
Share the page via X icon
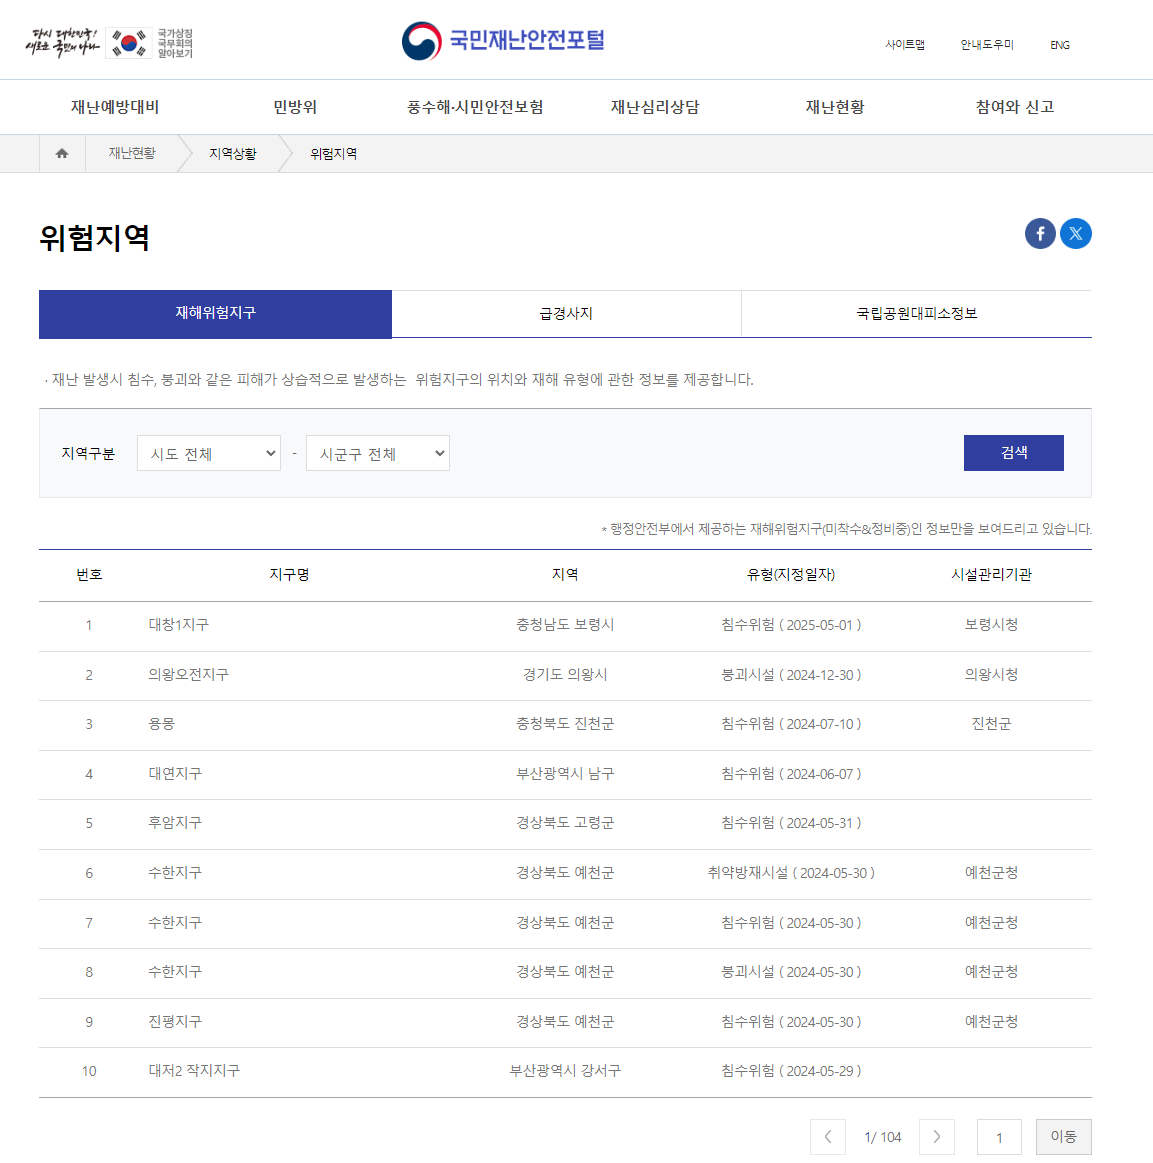coord(1075,234)
